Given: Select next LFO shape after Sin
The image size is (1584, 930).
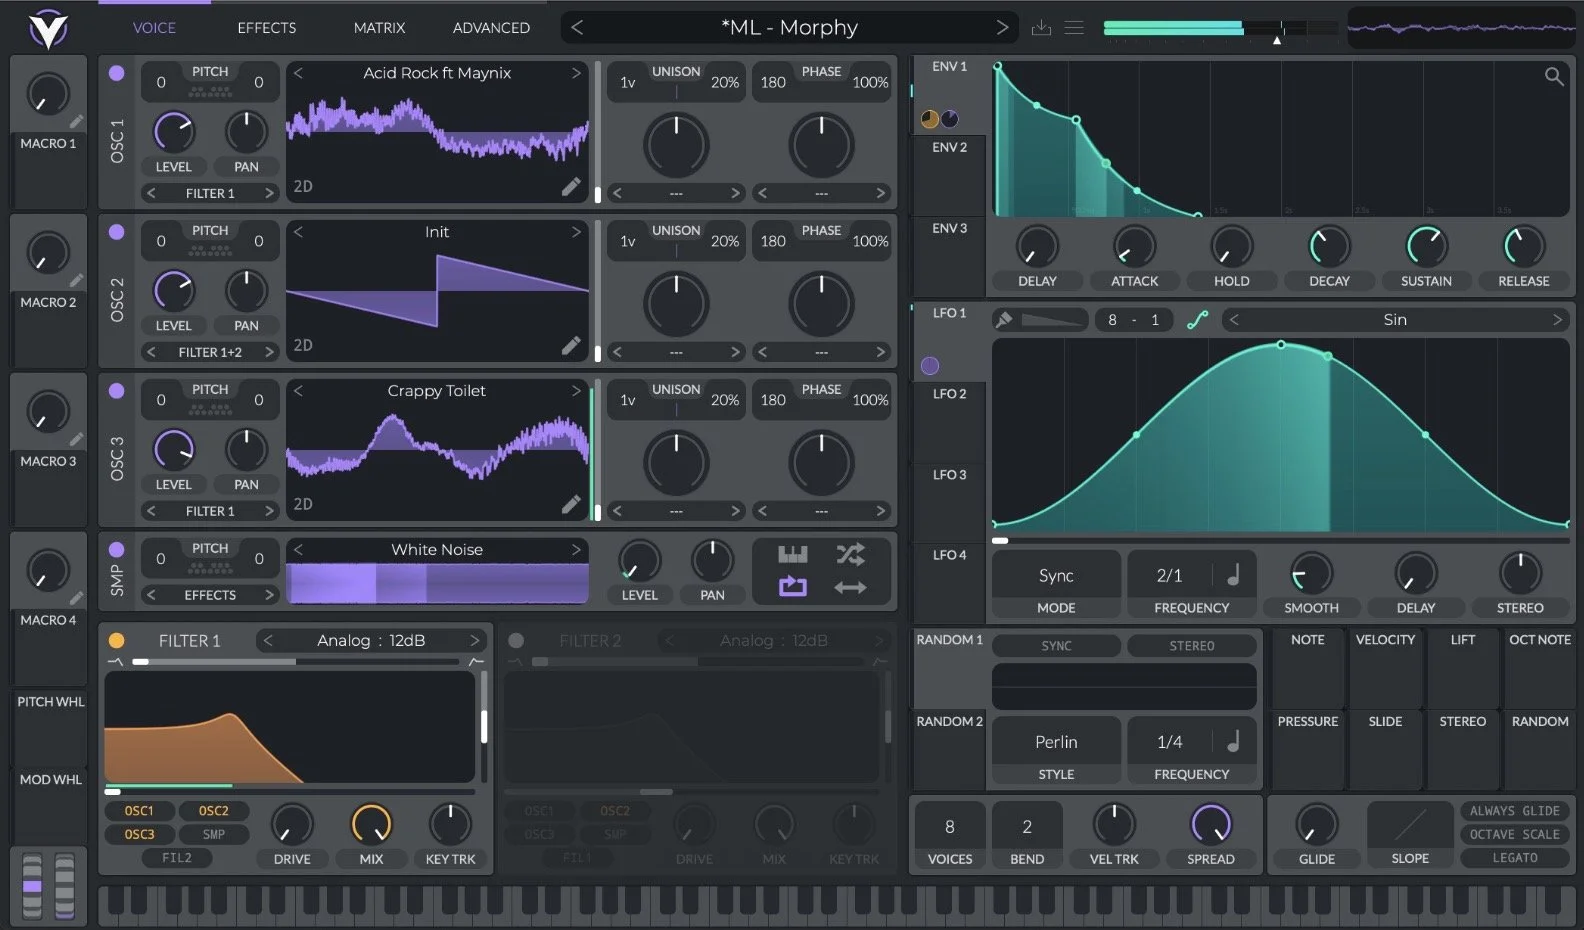Looking at the screenshot, I should coord(1557,320).
